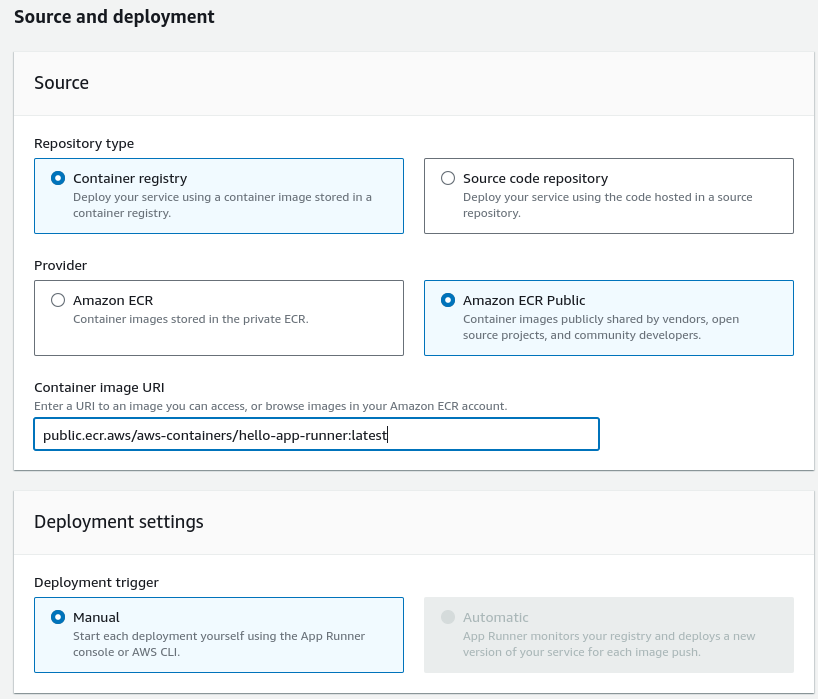Click the "Deployment trigger" field label
The height and width of the screenshot is (699, 818).
pos(96,582)
